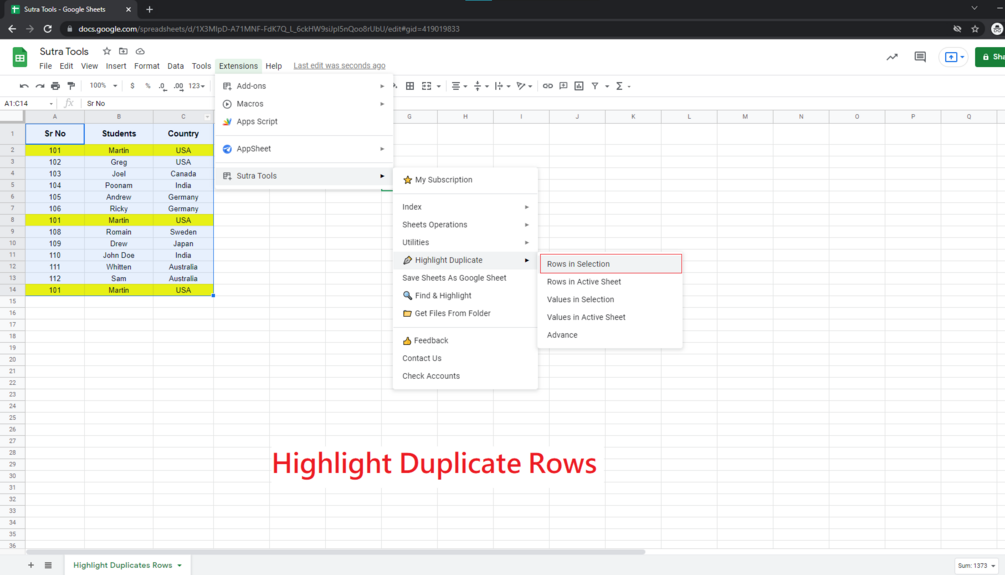Click the Functions sigma icon
This screenshot has width=1005, height=575.
[x=619, y=86]
